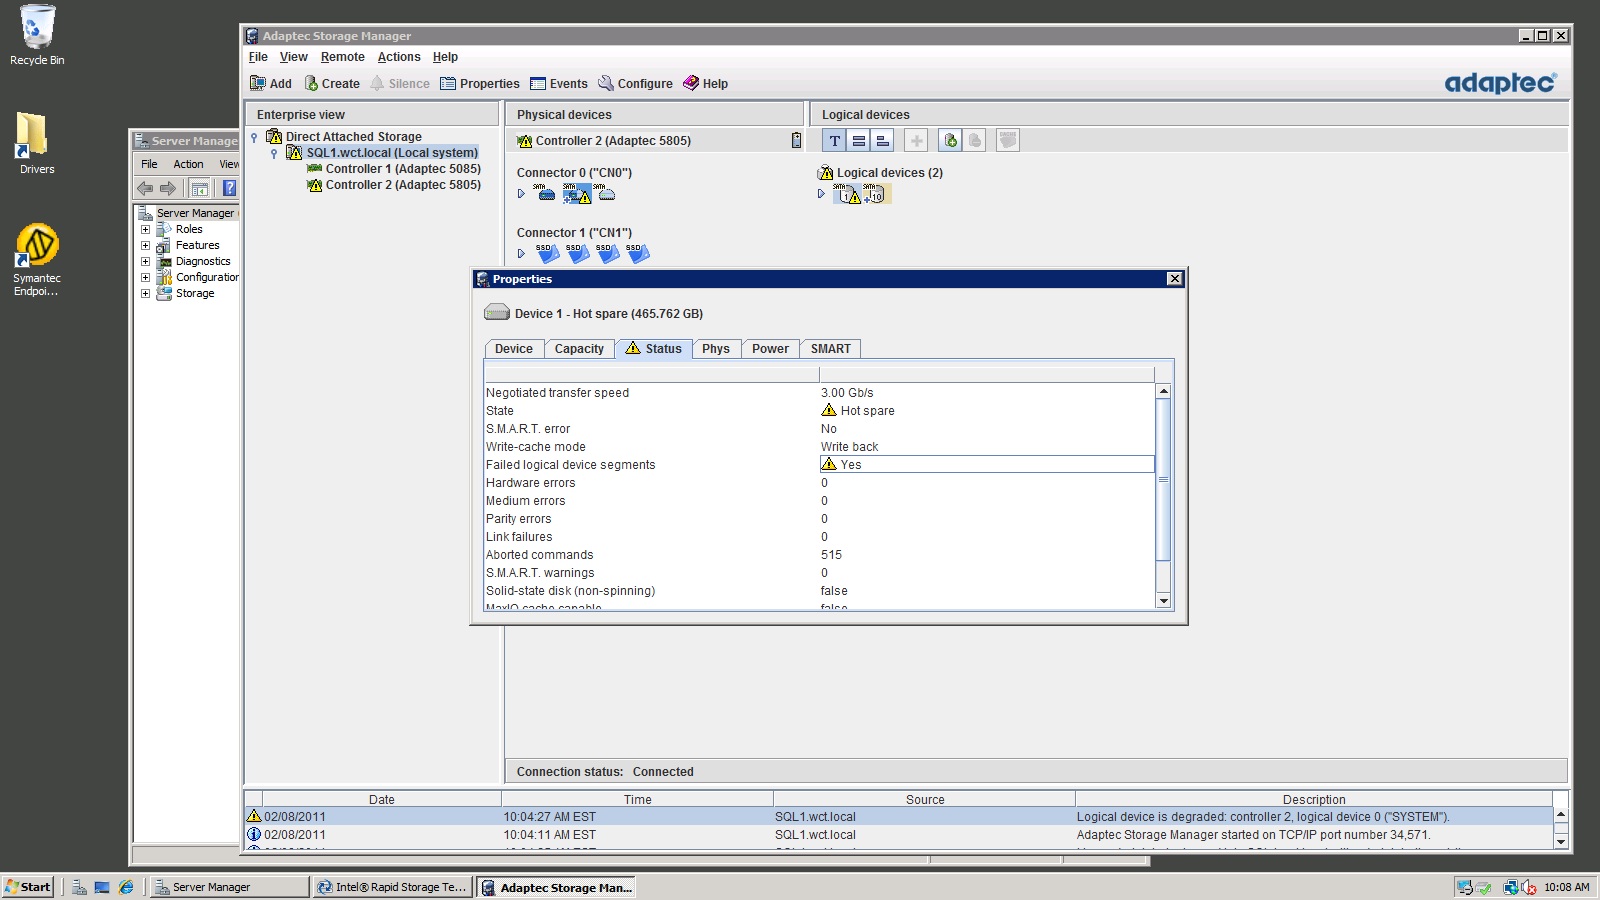Click Internet Explorer quick launch icon
This screenshot has width=1600, height=900.
pos(126,887)
